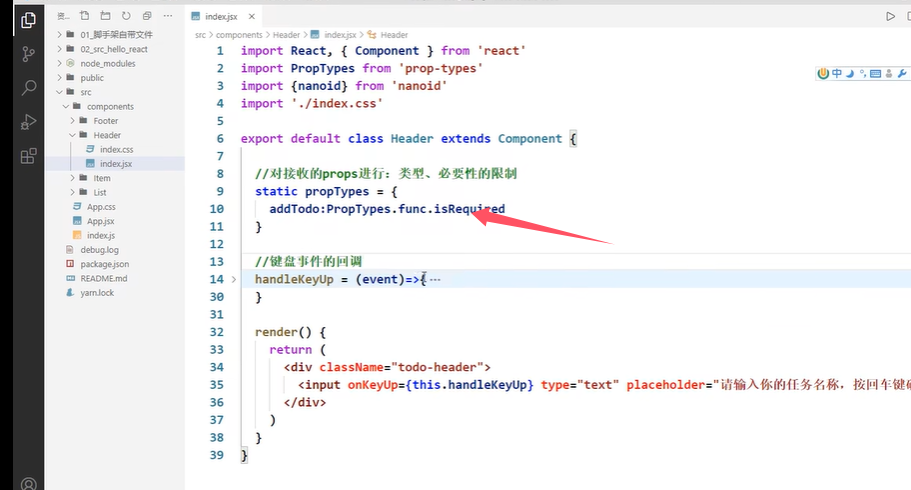Click handleKeyUp definition on line 14
Viewport: 911px width, 490px height.
[x=294, y=280]
